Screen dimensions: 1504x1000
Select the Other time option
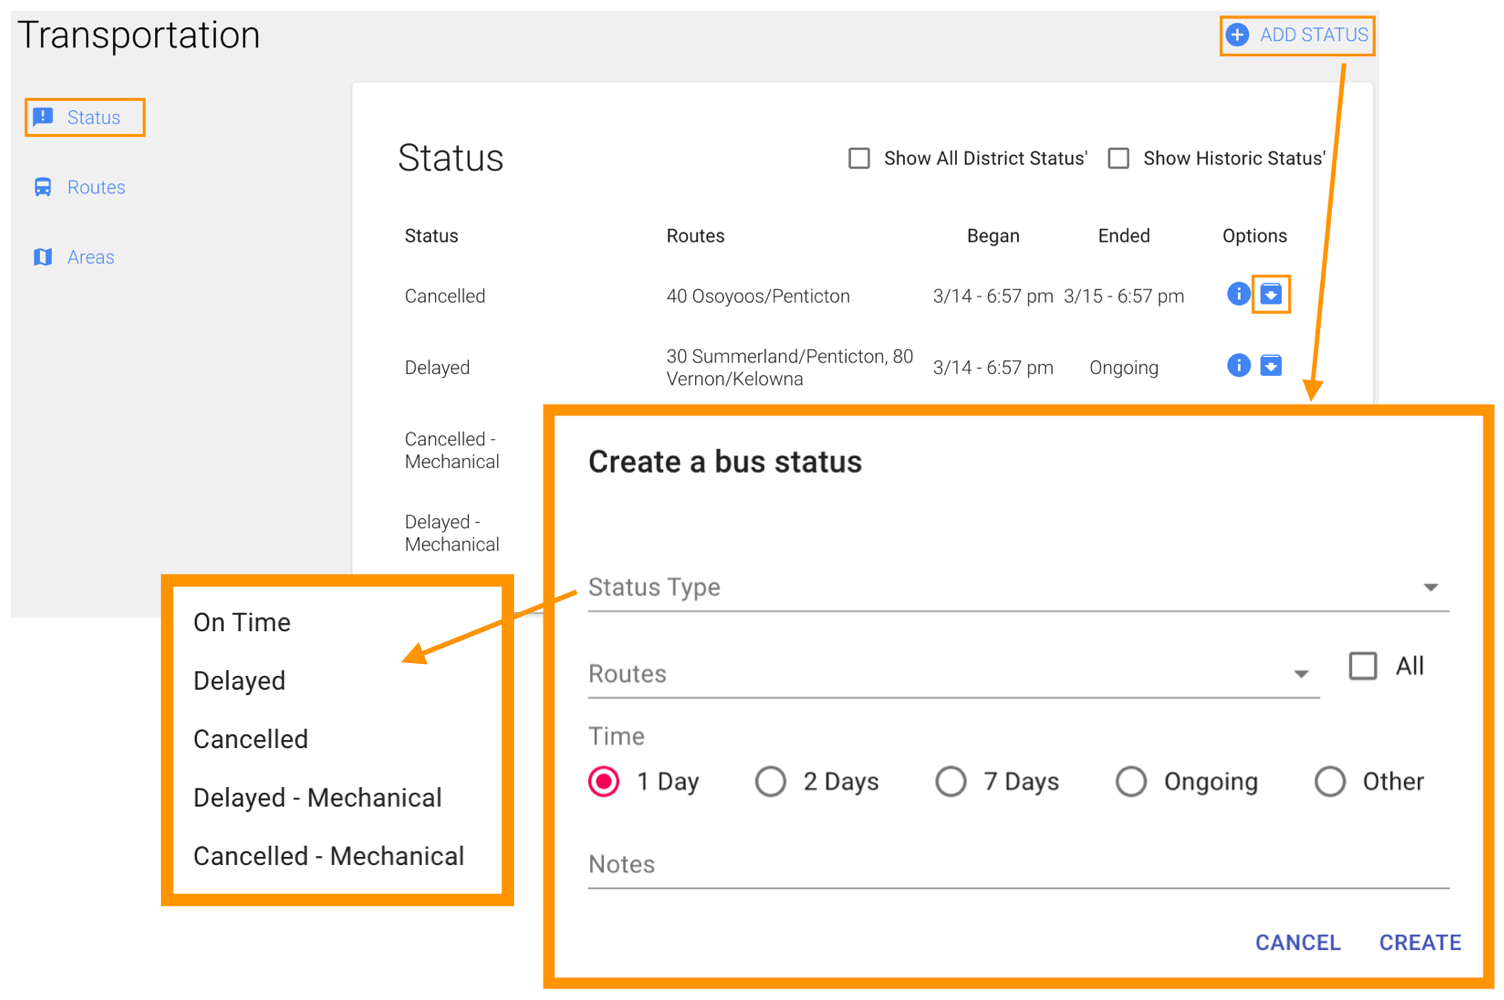(1330, 781)
